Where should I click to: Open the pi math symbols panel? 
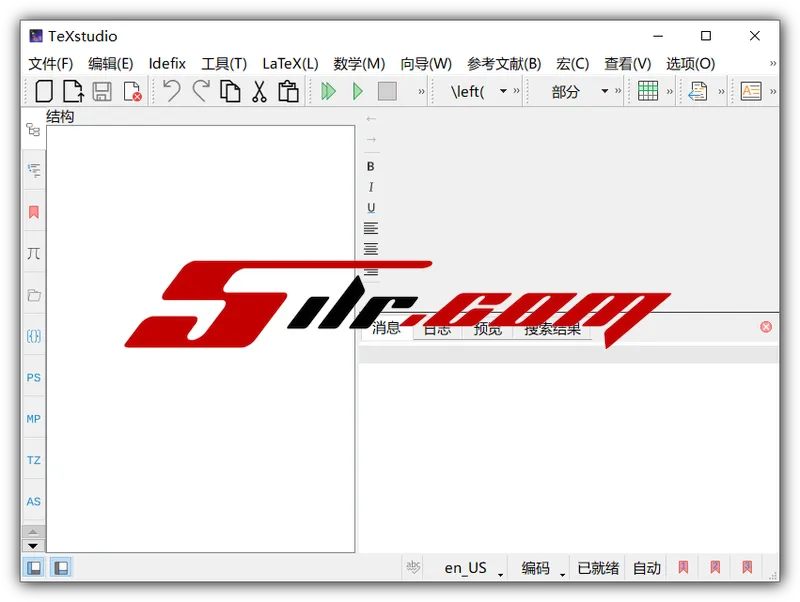click(x=34, y=253)
